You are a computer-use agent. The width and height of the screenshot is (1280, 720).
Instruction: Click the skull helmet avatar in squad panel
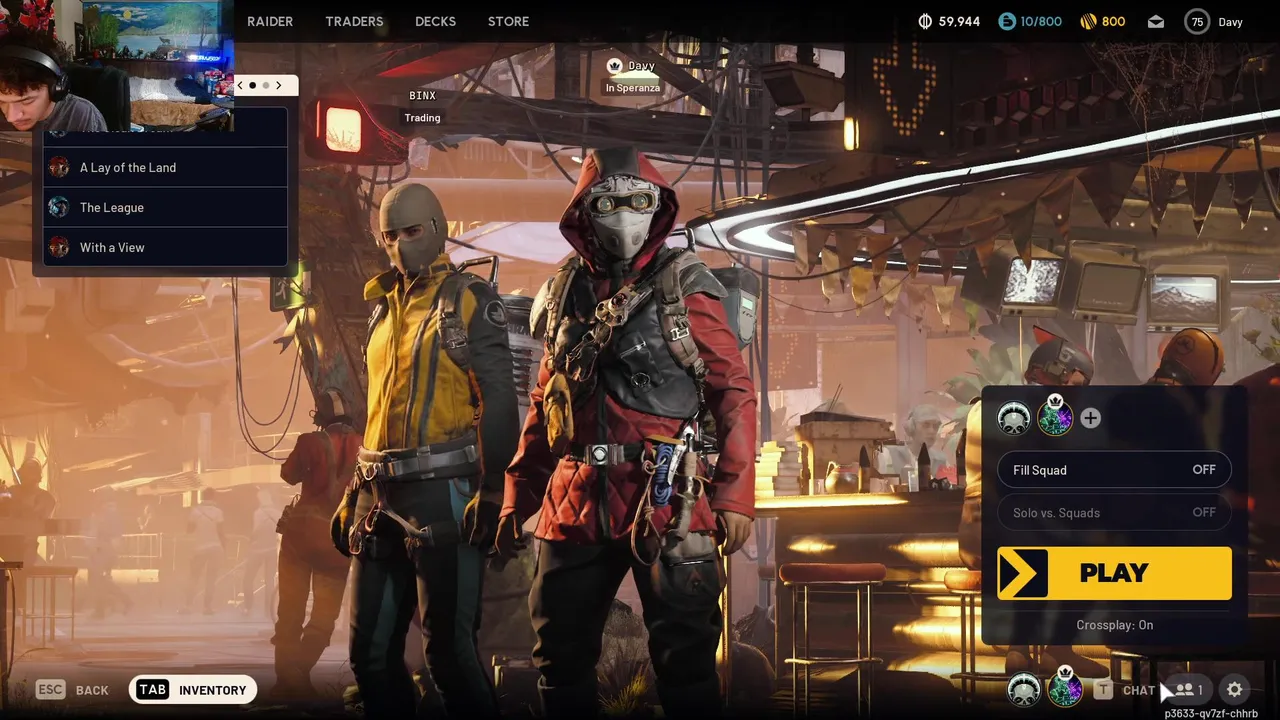pos(1014,418)
